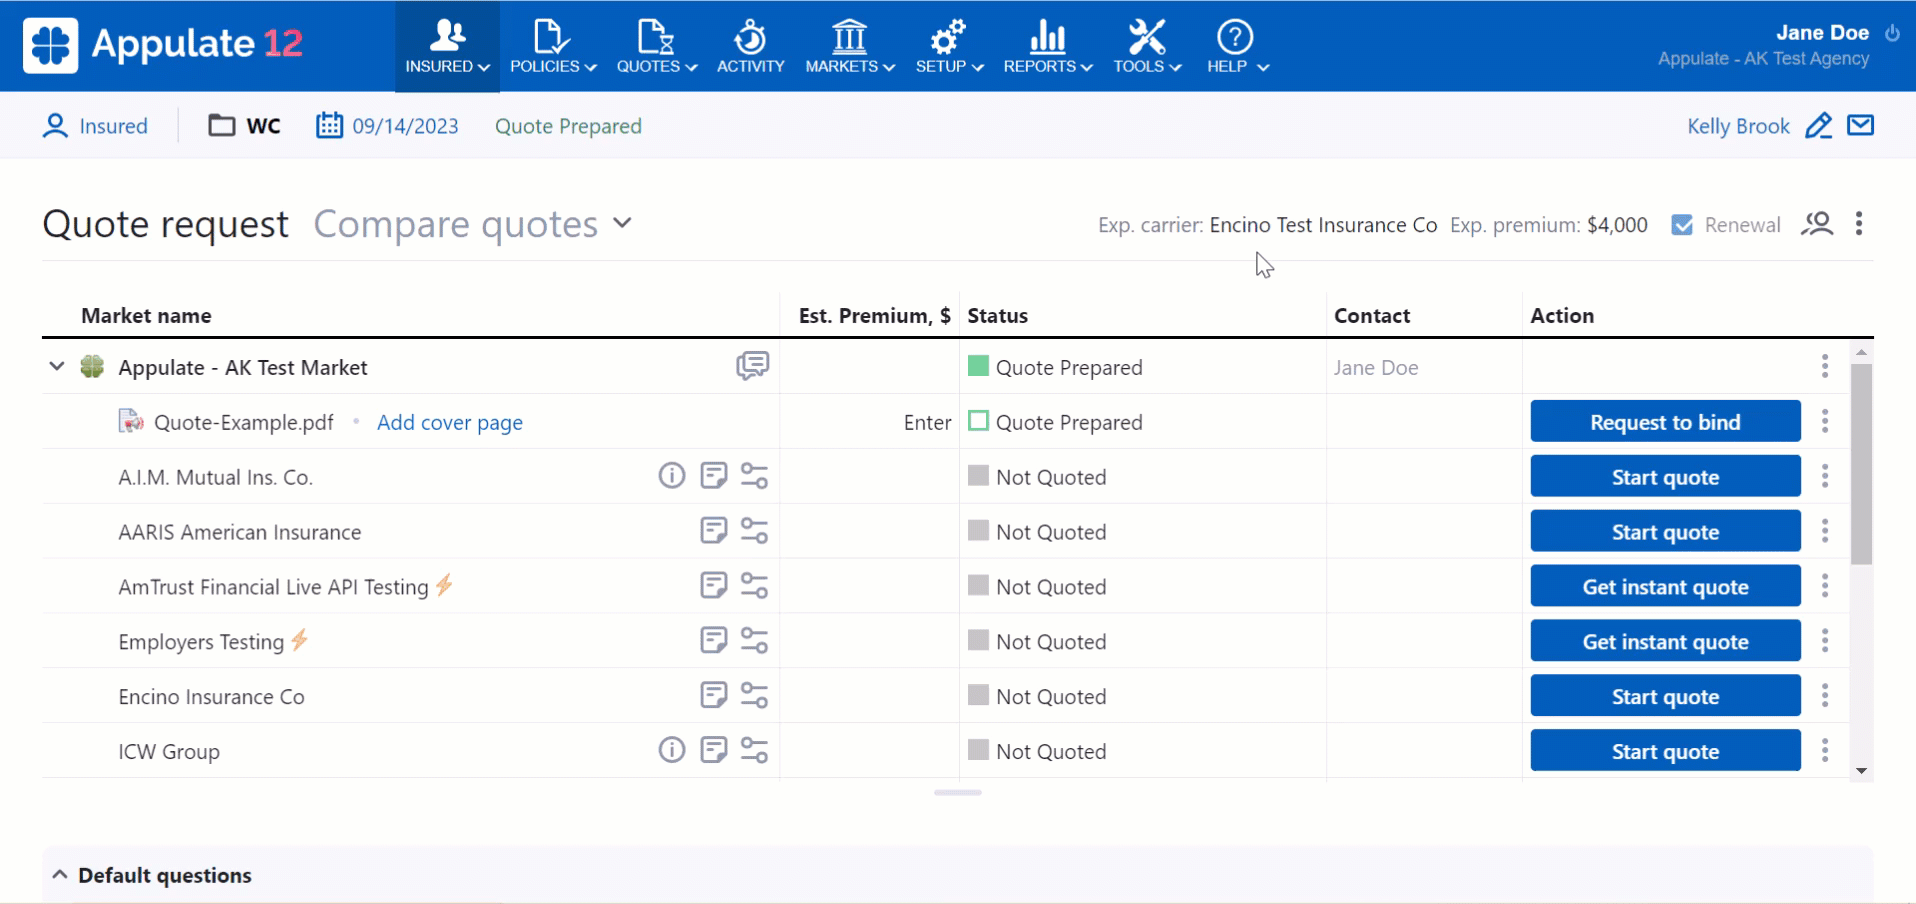1916x904 pixels.
Task: Click the scroll down arrow of markets list
Action: [1861, 771]
